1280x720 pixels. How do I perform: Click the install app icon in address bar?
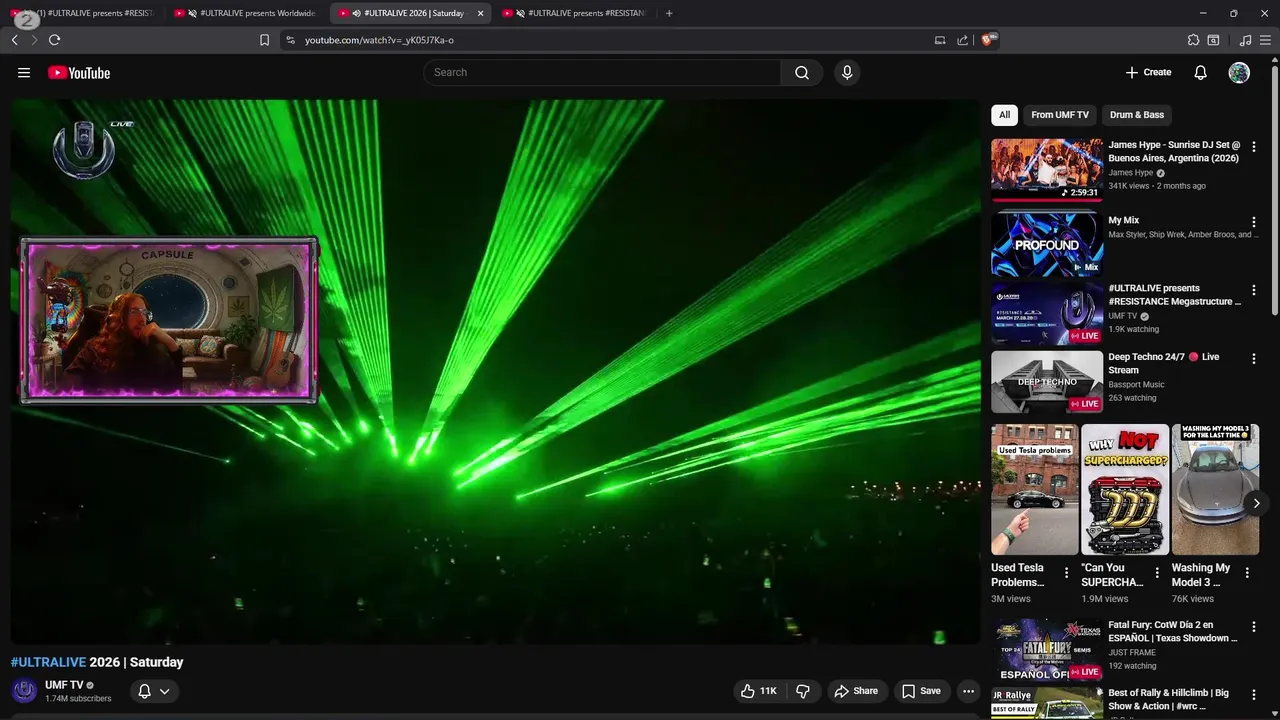click(x=940, y=40)
